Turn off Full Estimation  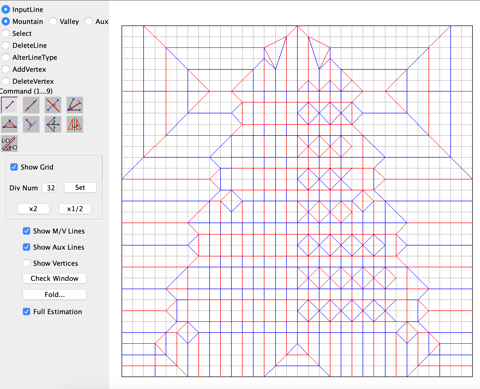click(x=26, y=311)
